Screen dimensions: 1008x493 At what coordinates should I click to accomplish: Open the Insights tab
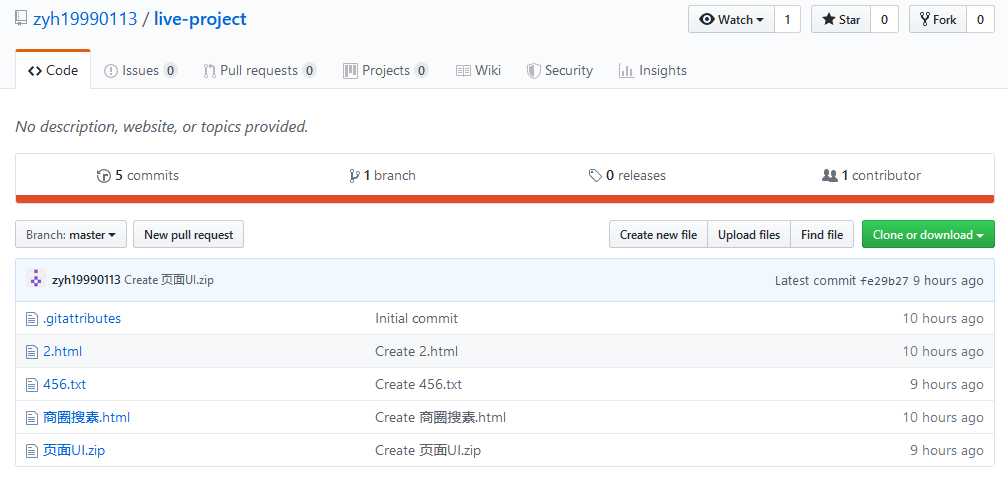(652, 71)
